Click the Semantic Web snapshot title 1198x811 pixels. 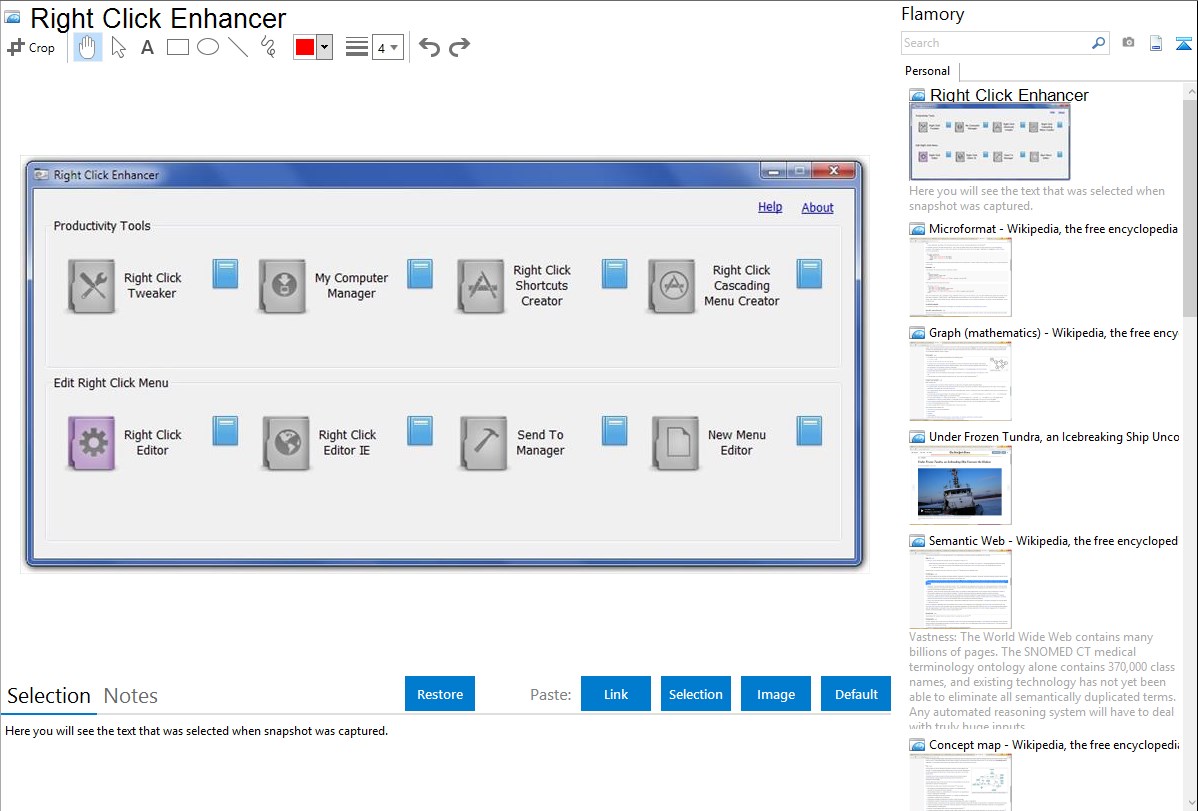1054,540
